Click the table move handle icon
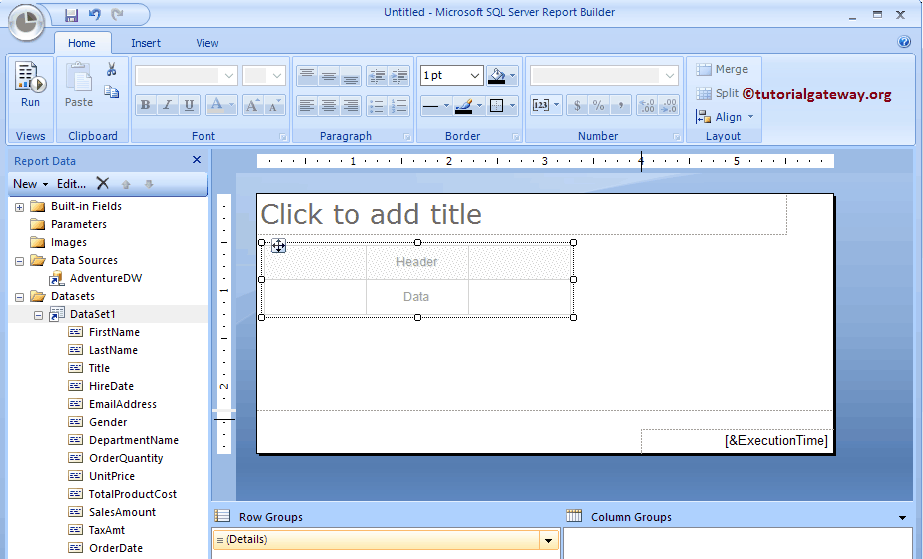The width and height of the screenshot is (923, 559). point(278,246)
